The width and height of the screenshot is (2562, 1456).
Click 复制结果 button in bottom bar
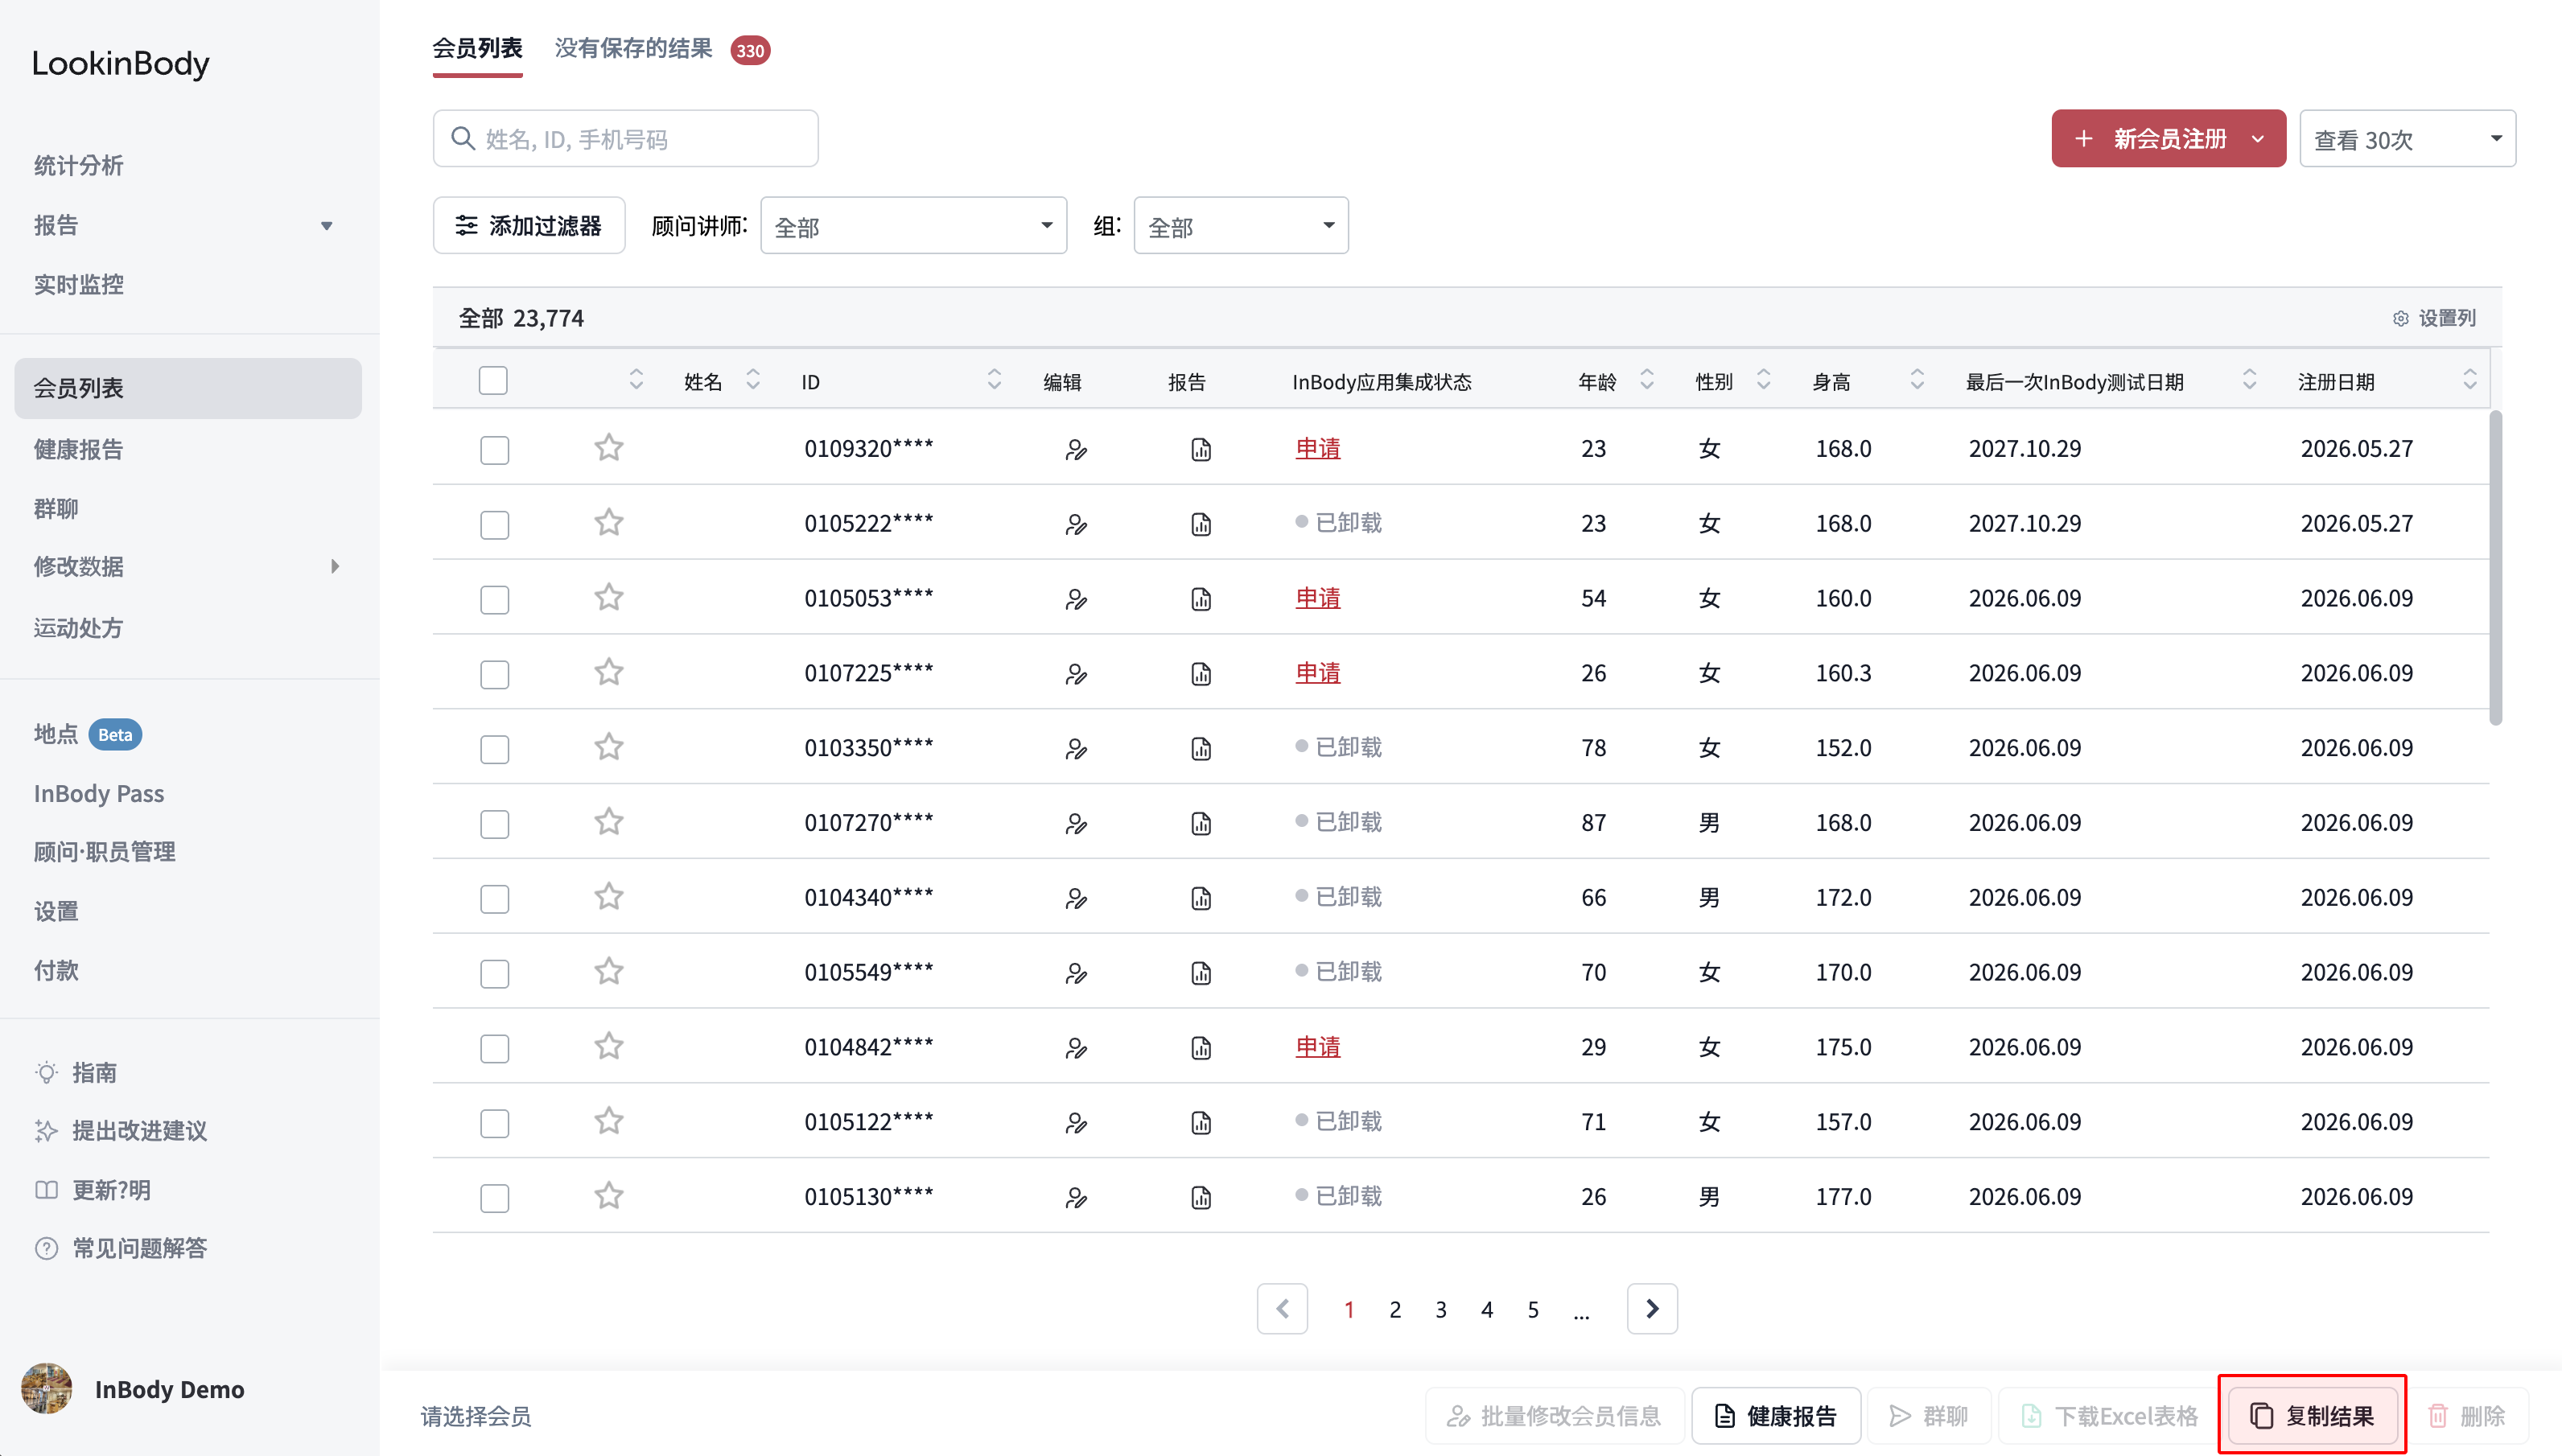(2312, 1415)
